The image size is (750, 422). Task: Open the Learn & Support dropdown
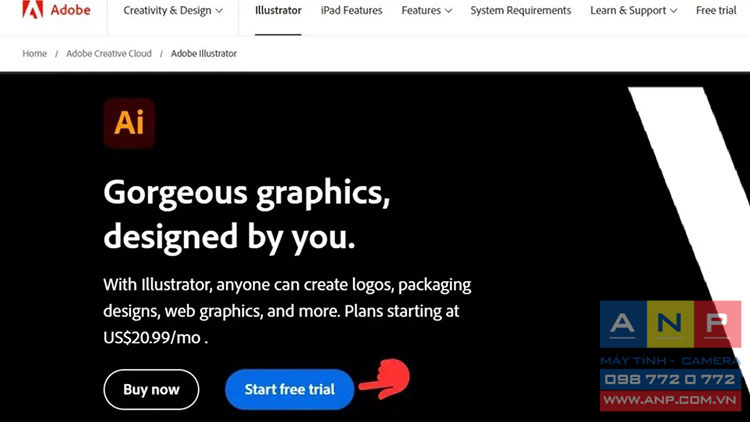pyautogui.click(x=633, y=10)
